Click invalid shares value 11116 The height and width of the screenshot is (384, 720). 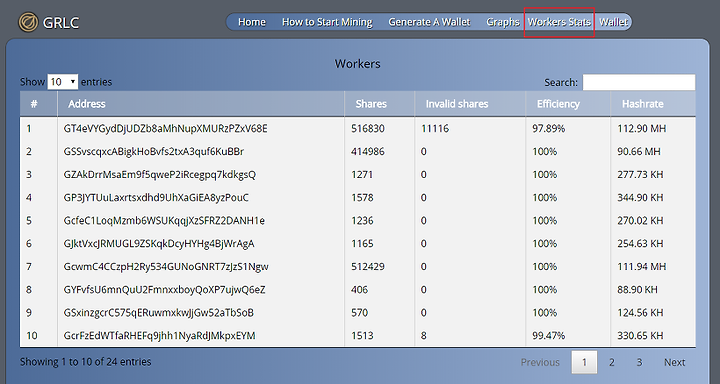tap(435, 129)
